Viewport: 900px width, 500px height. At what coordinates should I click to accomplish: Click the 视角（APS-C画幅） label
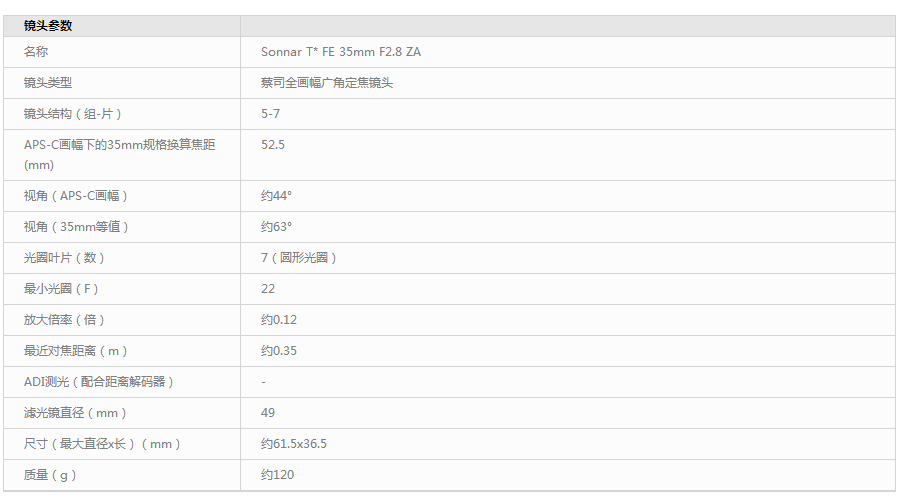(76, 196)
